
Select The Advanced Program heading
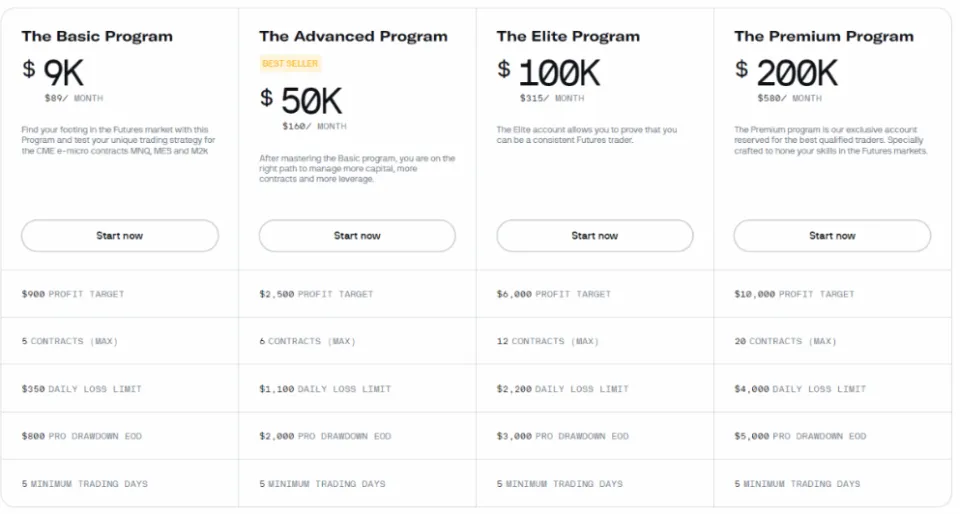pos(353,36)
